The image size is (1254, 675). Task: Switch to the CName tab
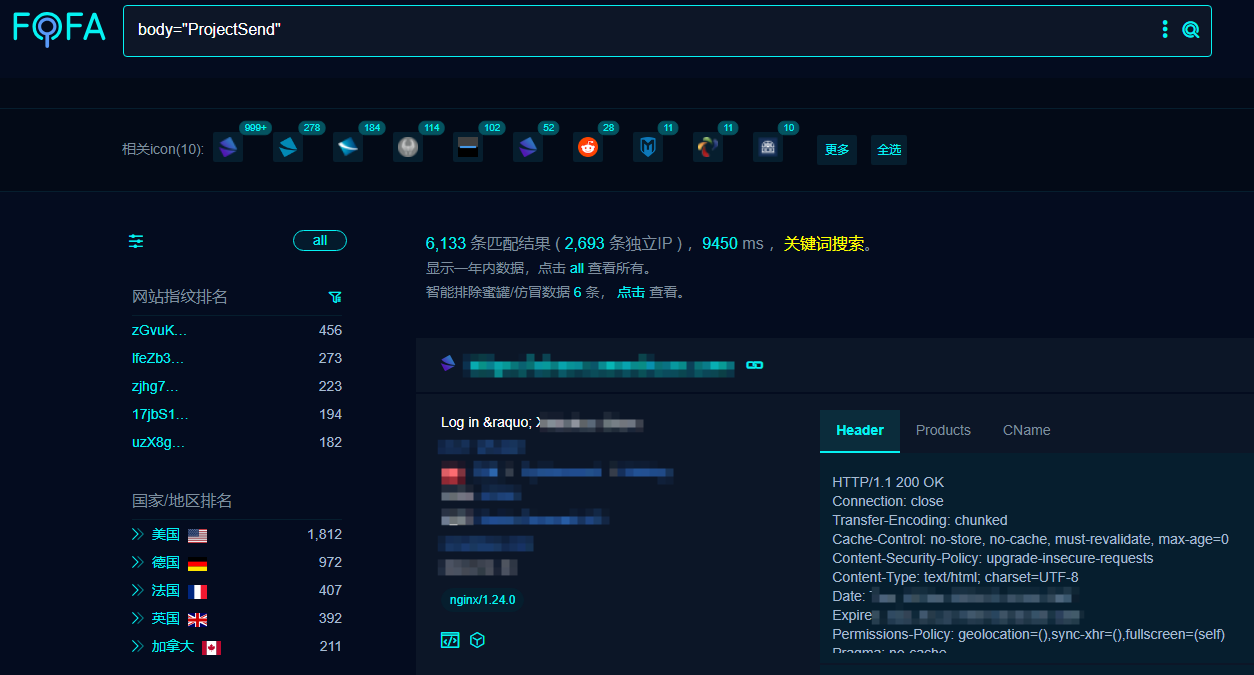click(x=1026, y=430)
